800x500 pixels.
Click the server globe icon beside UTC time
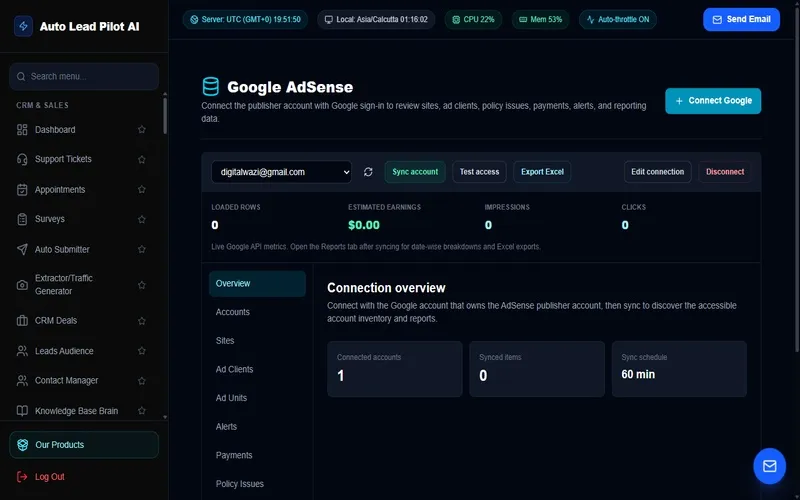(x=194, y=19)
